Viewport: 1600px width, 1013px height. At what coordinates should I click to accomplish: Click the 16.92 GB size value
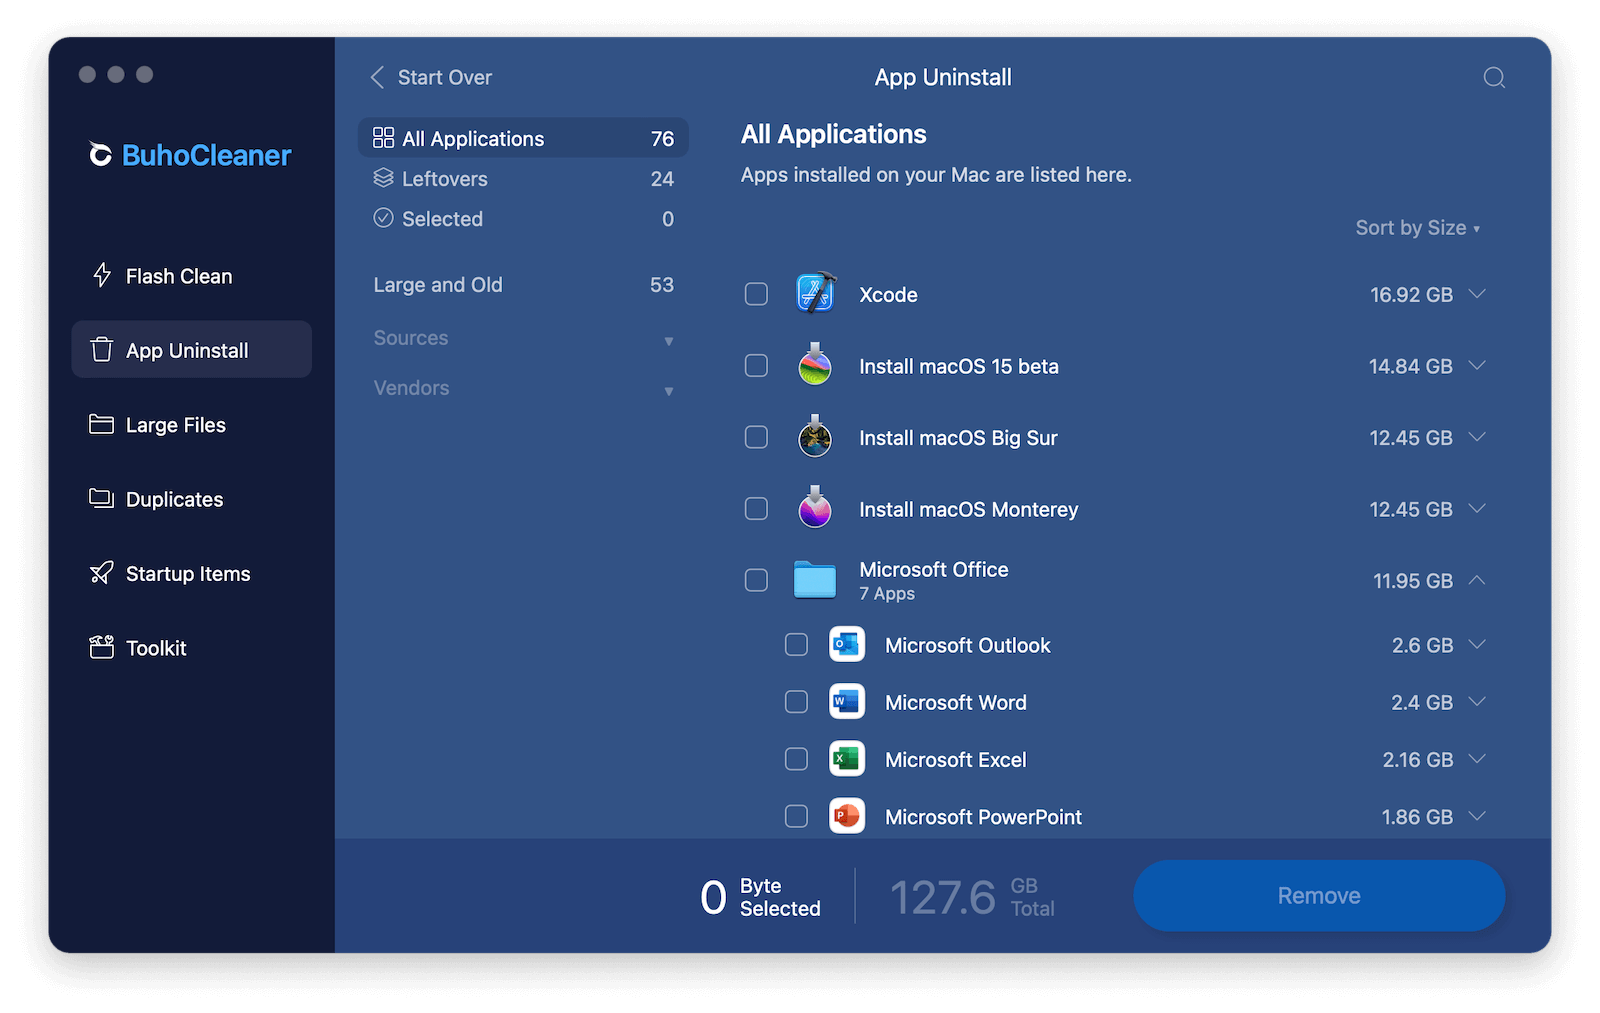(1411, 295)
